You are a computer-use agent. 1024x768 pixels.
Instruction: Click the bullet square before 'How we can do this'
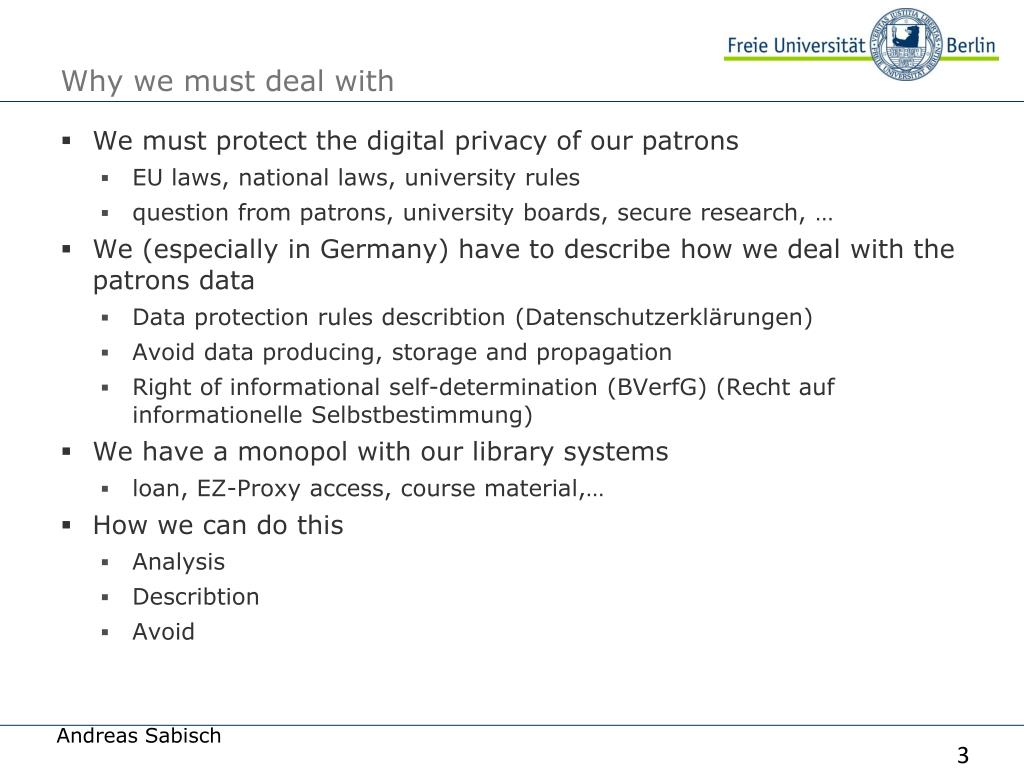tap(66, 524)
